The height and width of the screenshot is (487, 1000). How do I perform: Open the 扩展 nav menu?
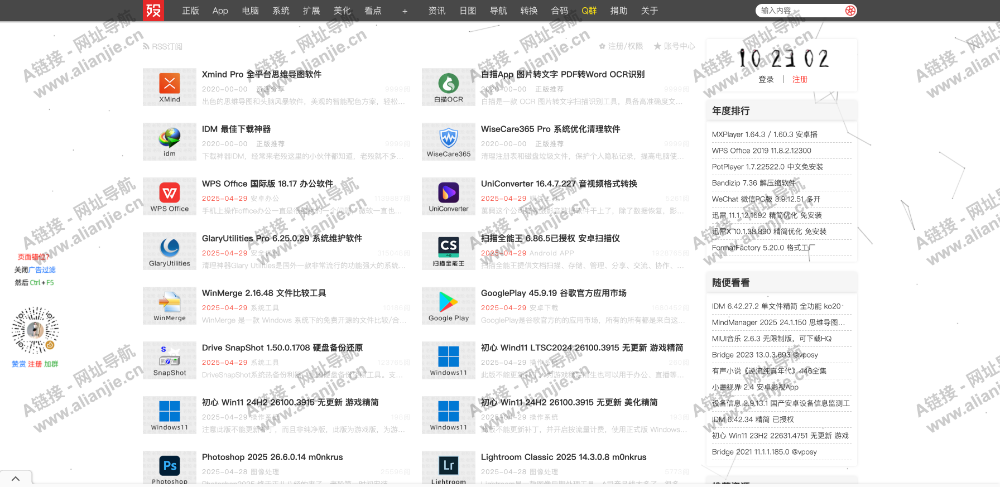click(x=311, y=11)
